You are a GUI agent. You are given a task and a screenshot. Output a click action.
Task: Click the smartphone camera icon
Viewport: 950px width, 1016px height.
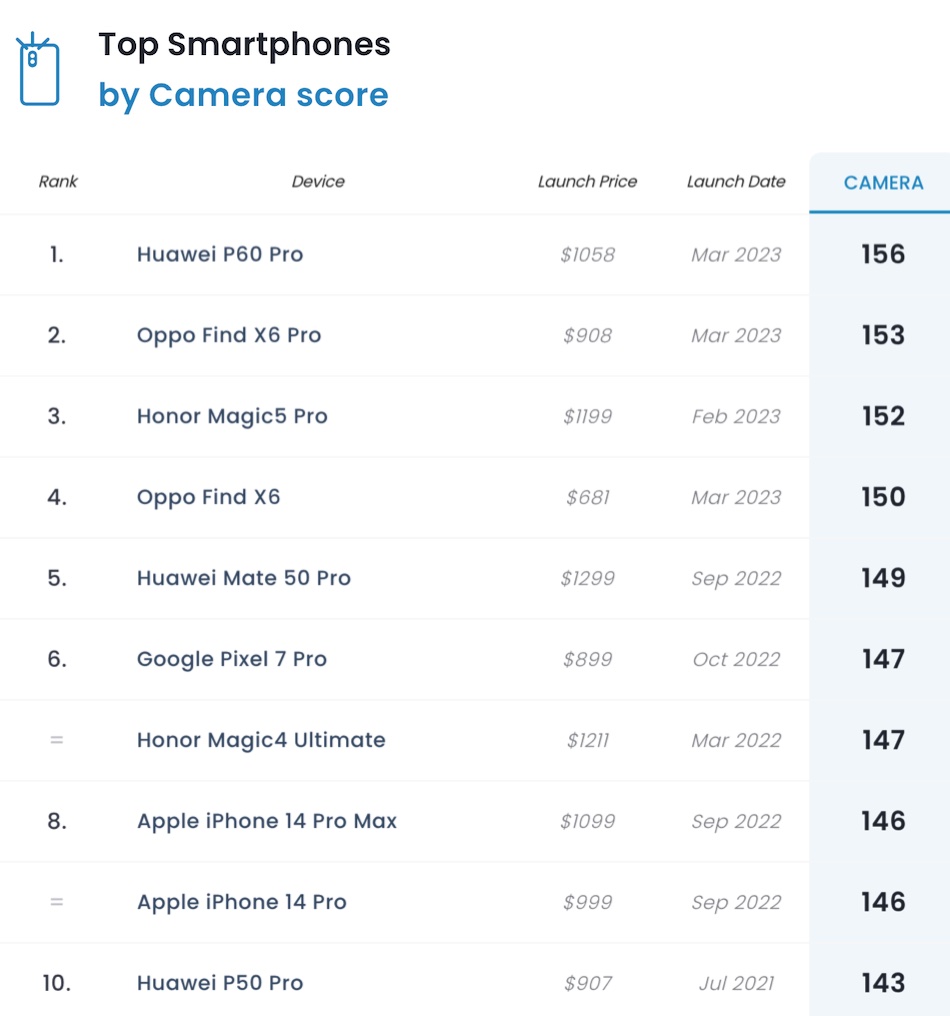(x=39, y=70)
